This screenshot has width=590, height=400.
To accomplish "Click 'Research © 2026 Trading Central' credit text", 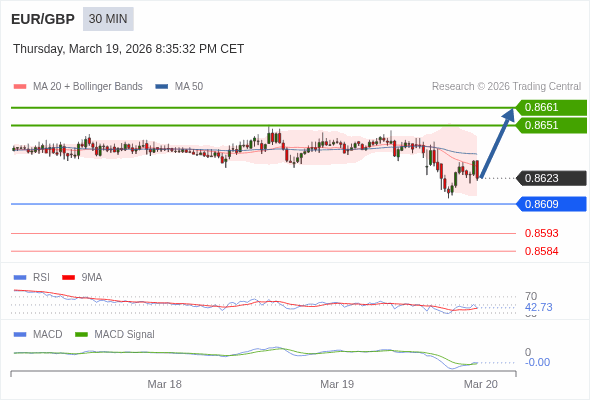I will (506, 87).
